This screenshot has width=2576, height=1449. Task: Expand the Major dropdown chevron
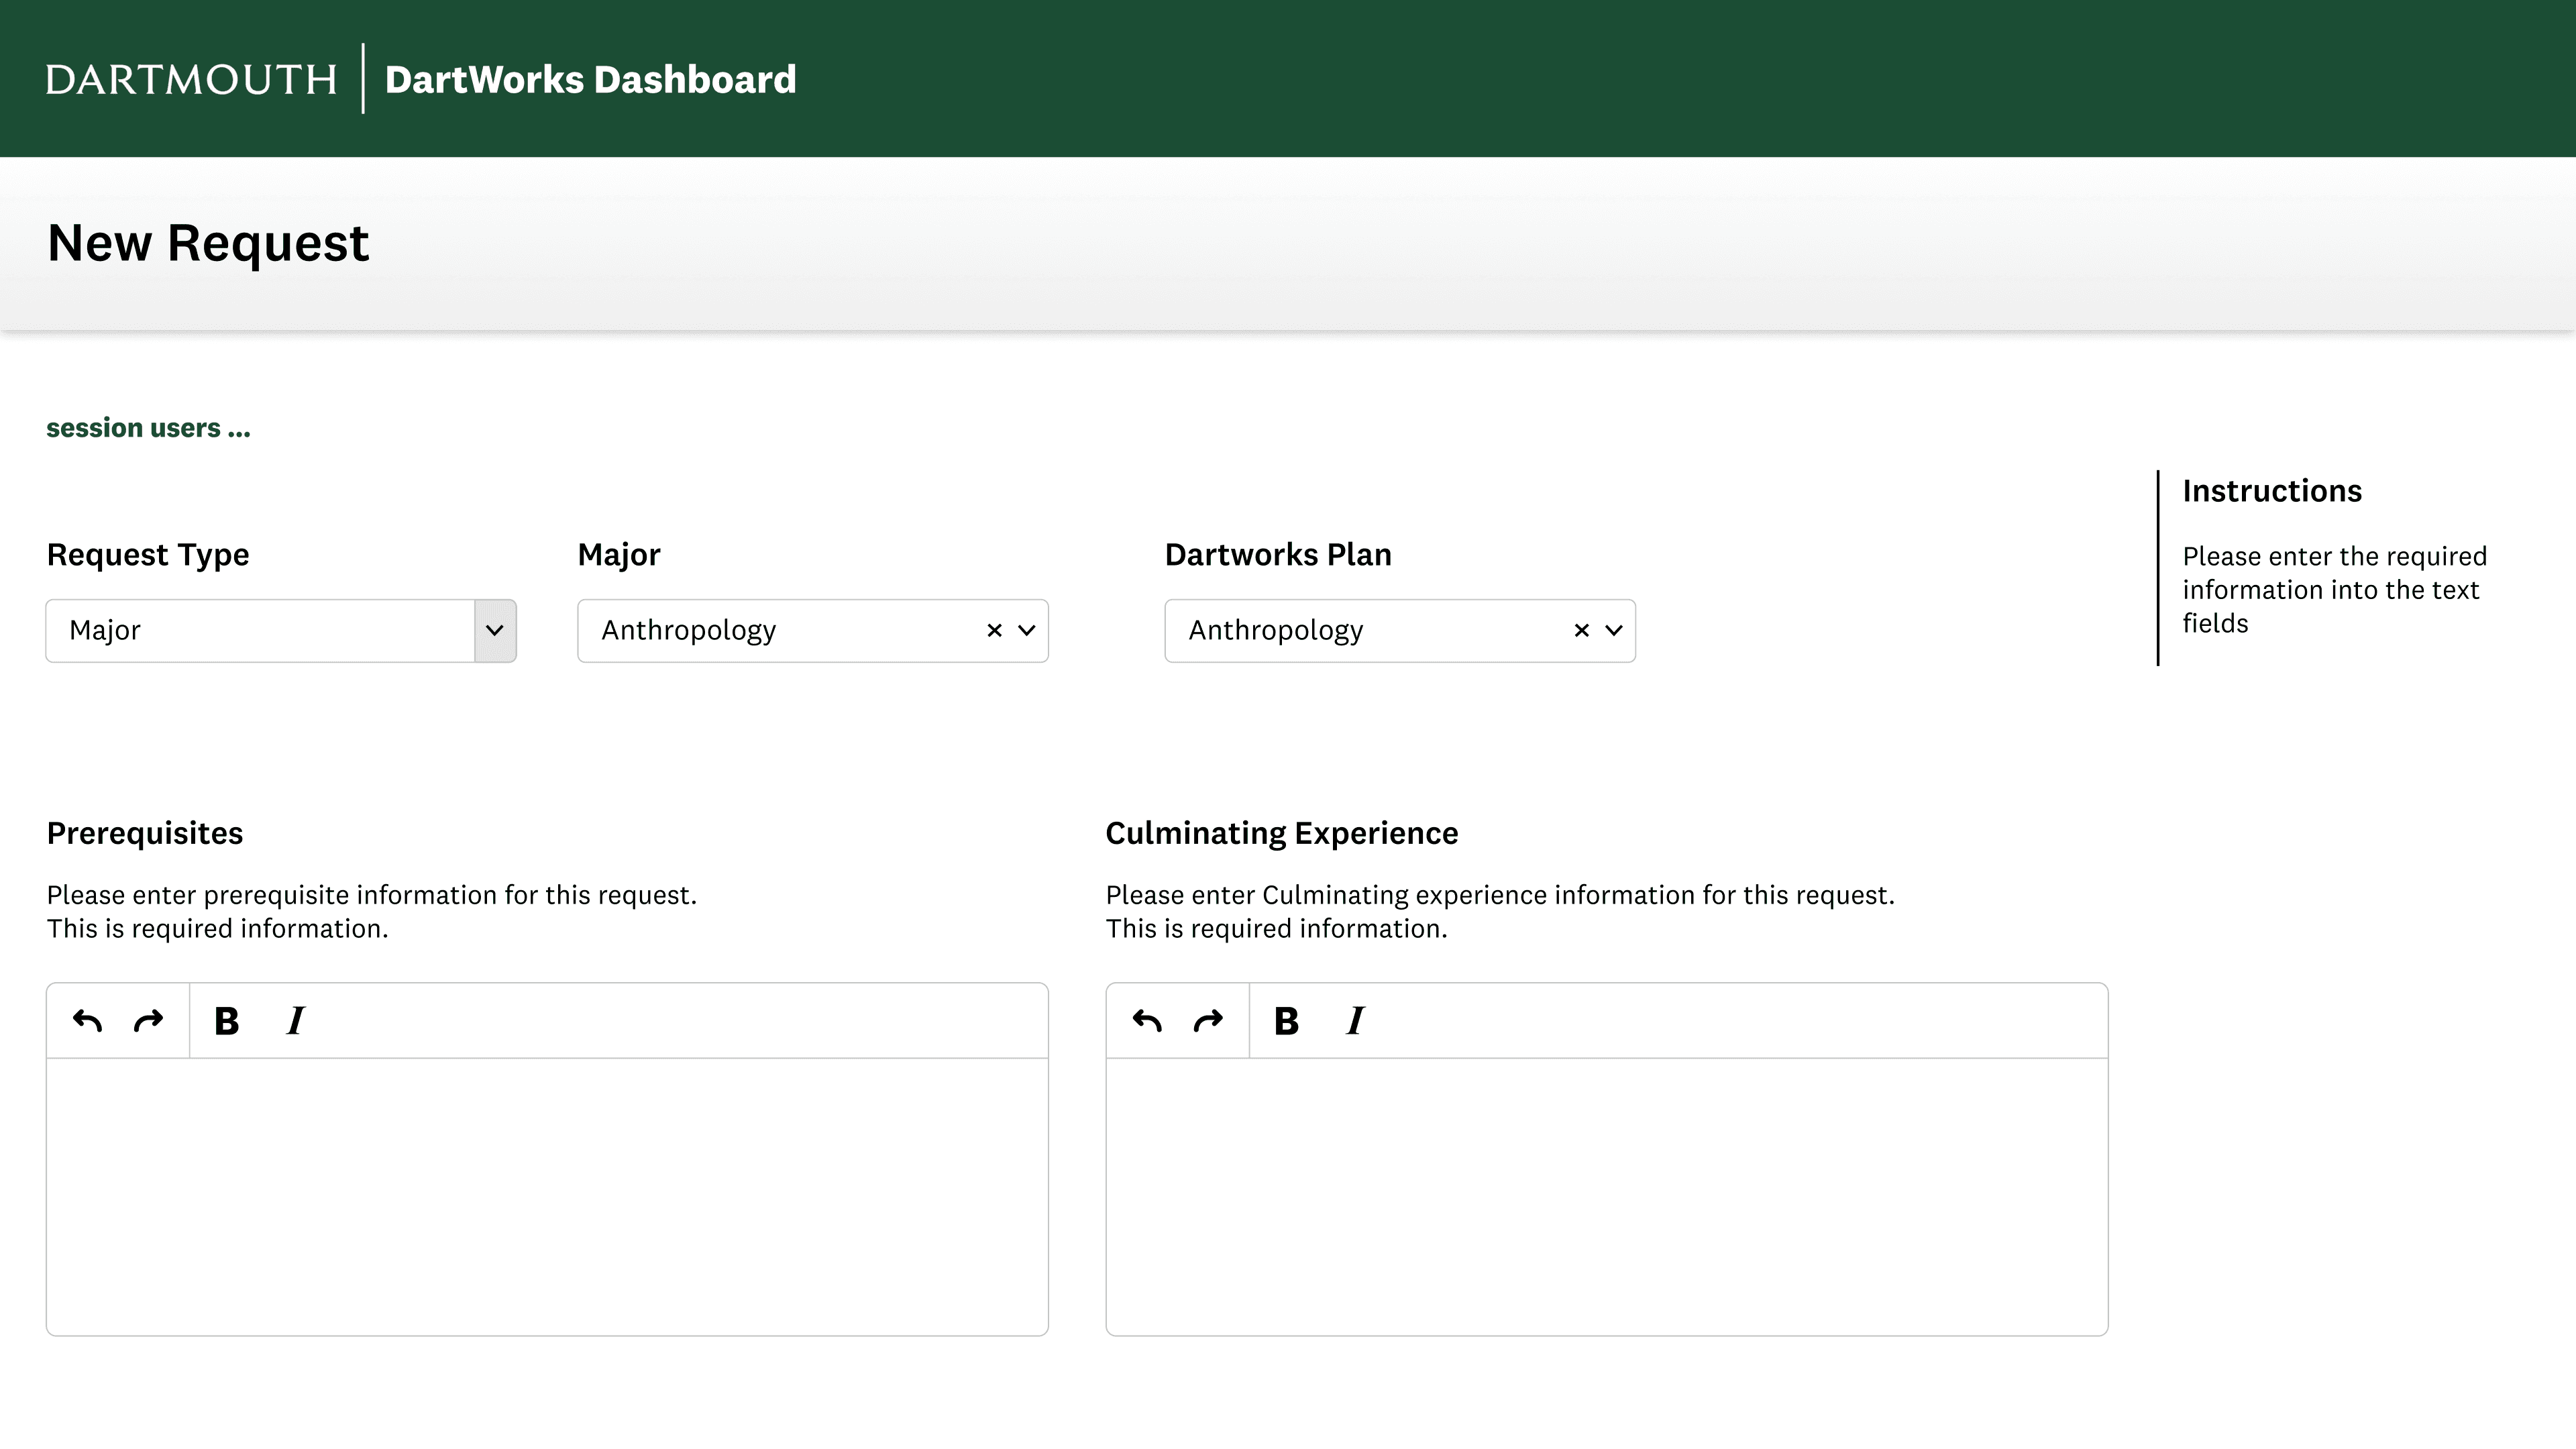pyautogui.click(x=1026, y=630)
